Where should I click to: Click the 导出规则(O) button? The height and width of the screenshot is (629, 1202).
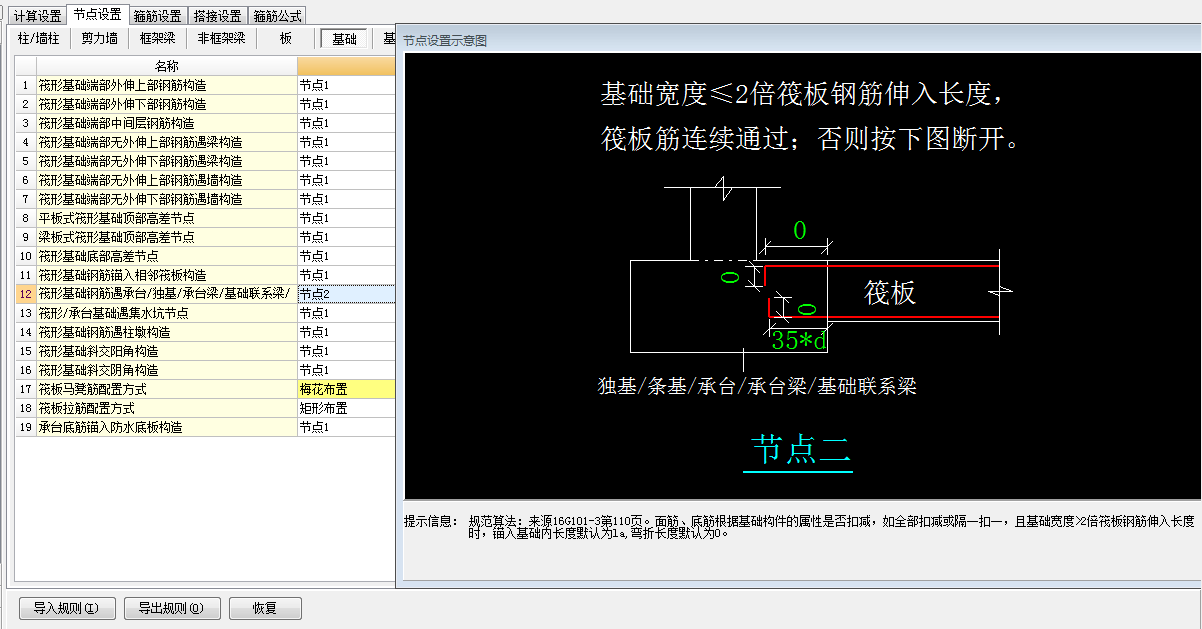(172, 608)
